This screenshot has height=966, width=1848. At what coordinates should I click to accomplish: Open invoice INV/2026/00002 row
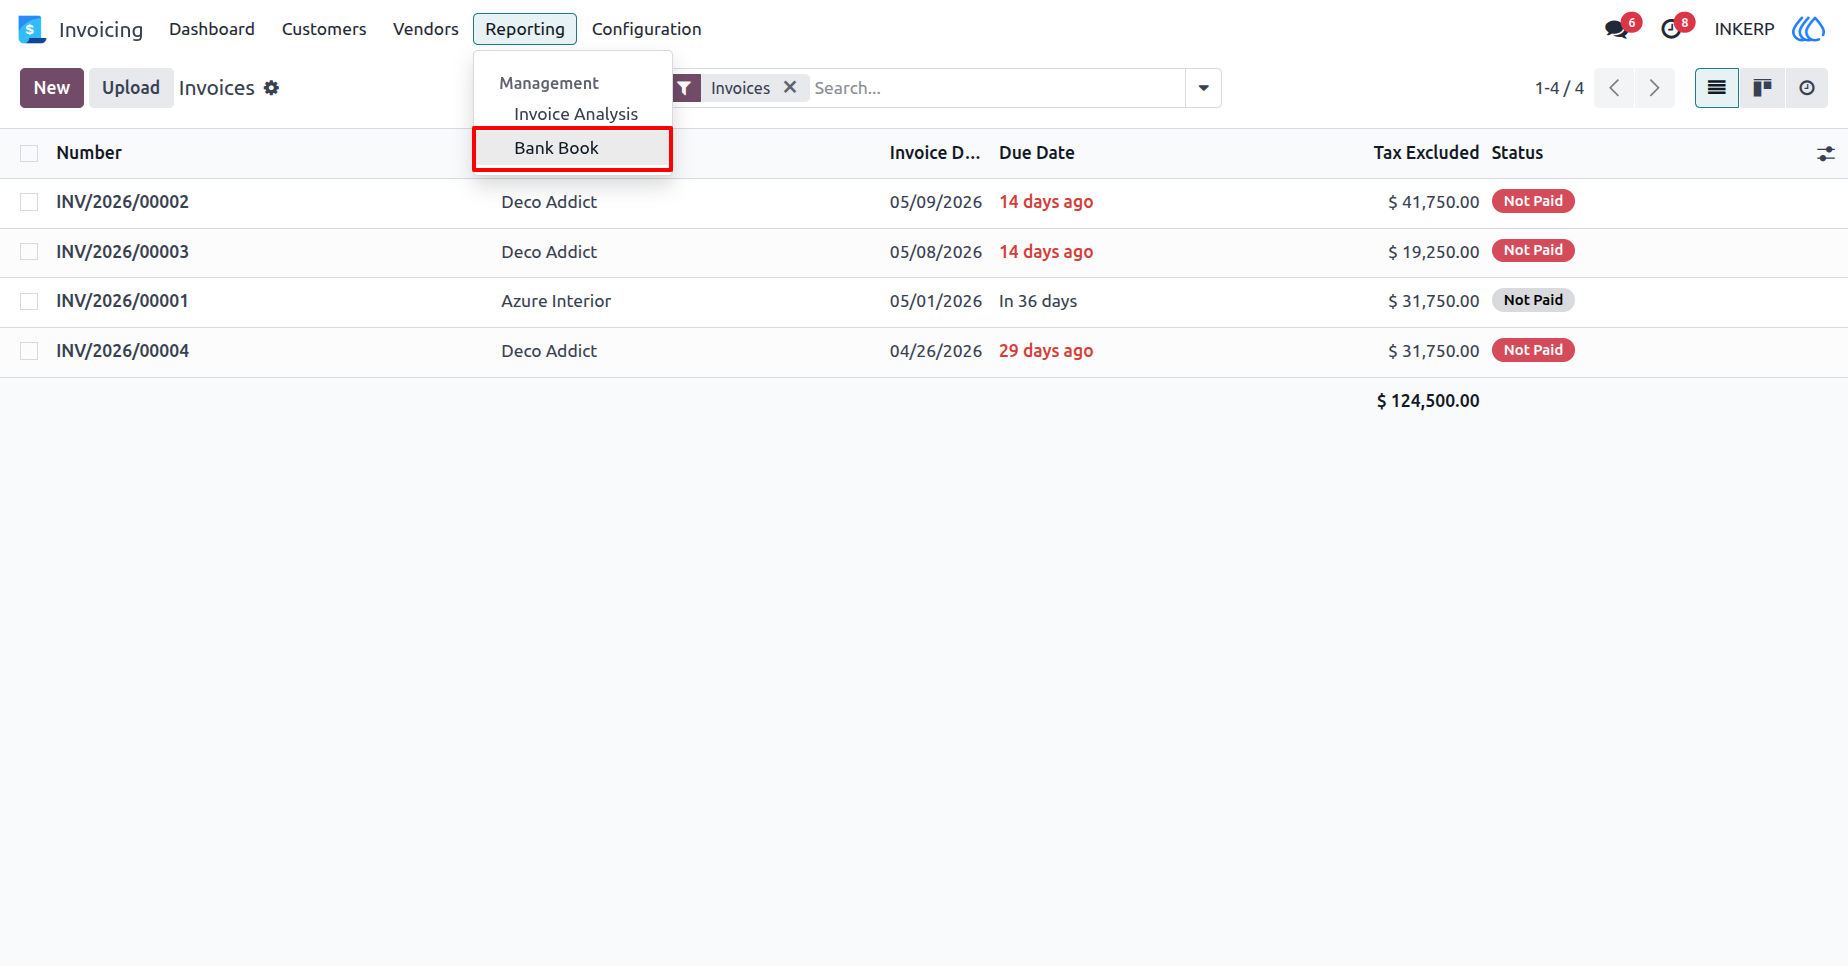point(924,203)
